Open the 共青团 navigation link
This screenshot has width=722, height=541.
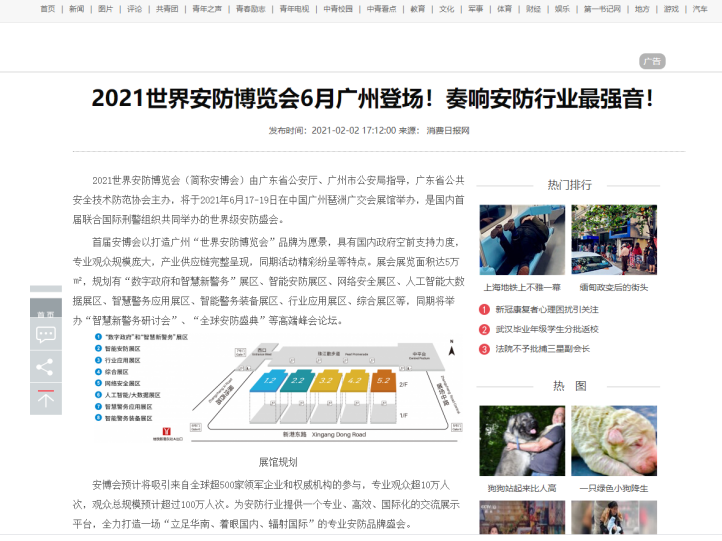point(167,9)
